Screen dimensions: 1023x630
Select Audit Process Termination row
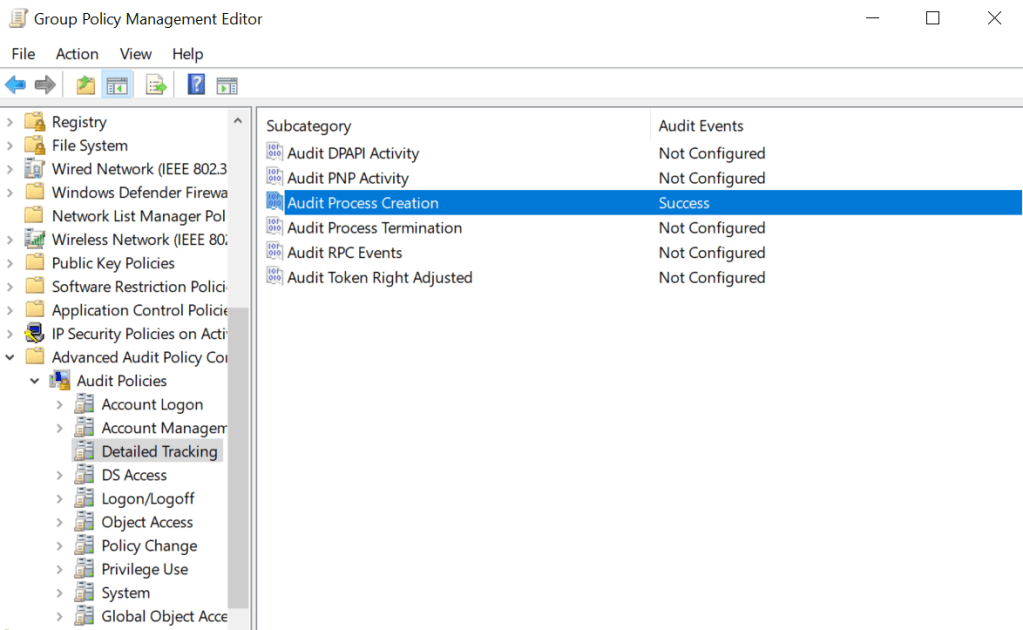pos(374,228)
